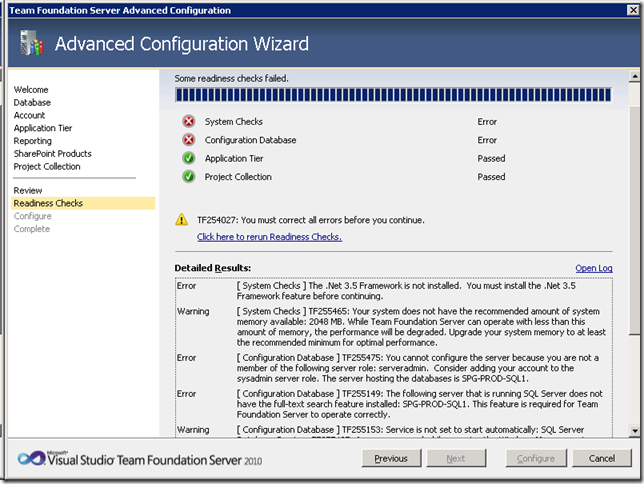644x484 pixels.
Task: Click the rerun Readiness Checks link
Action: (x=269, y=237)
